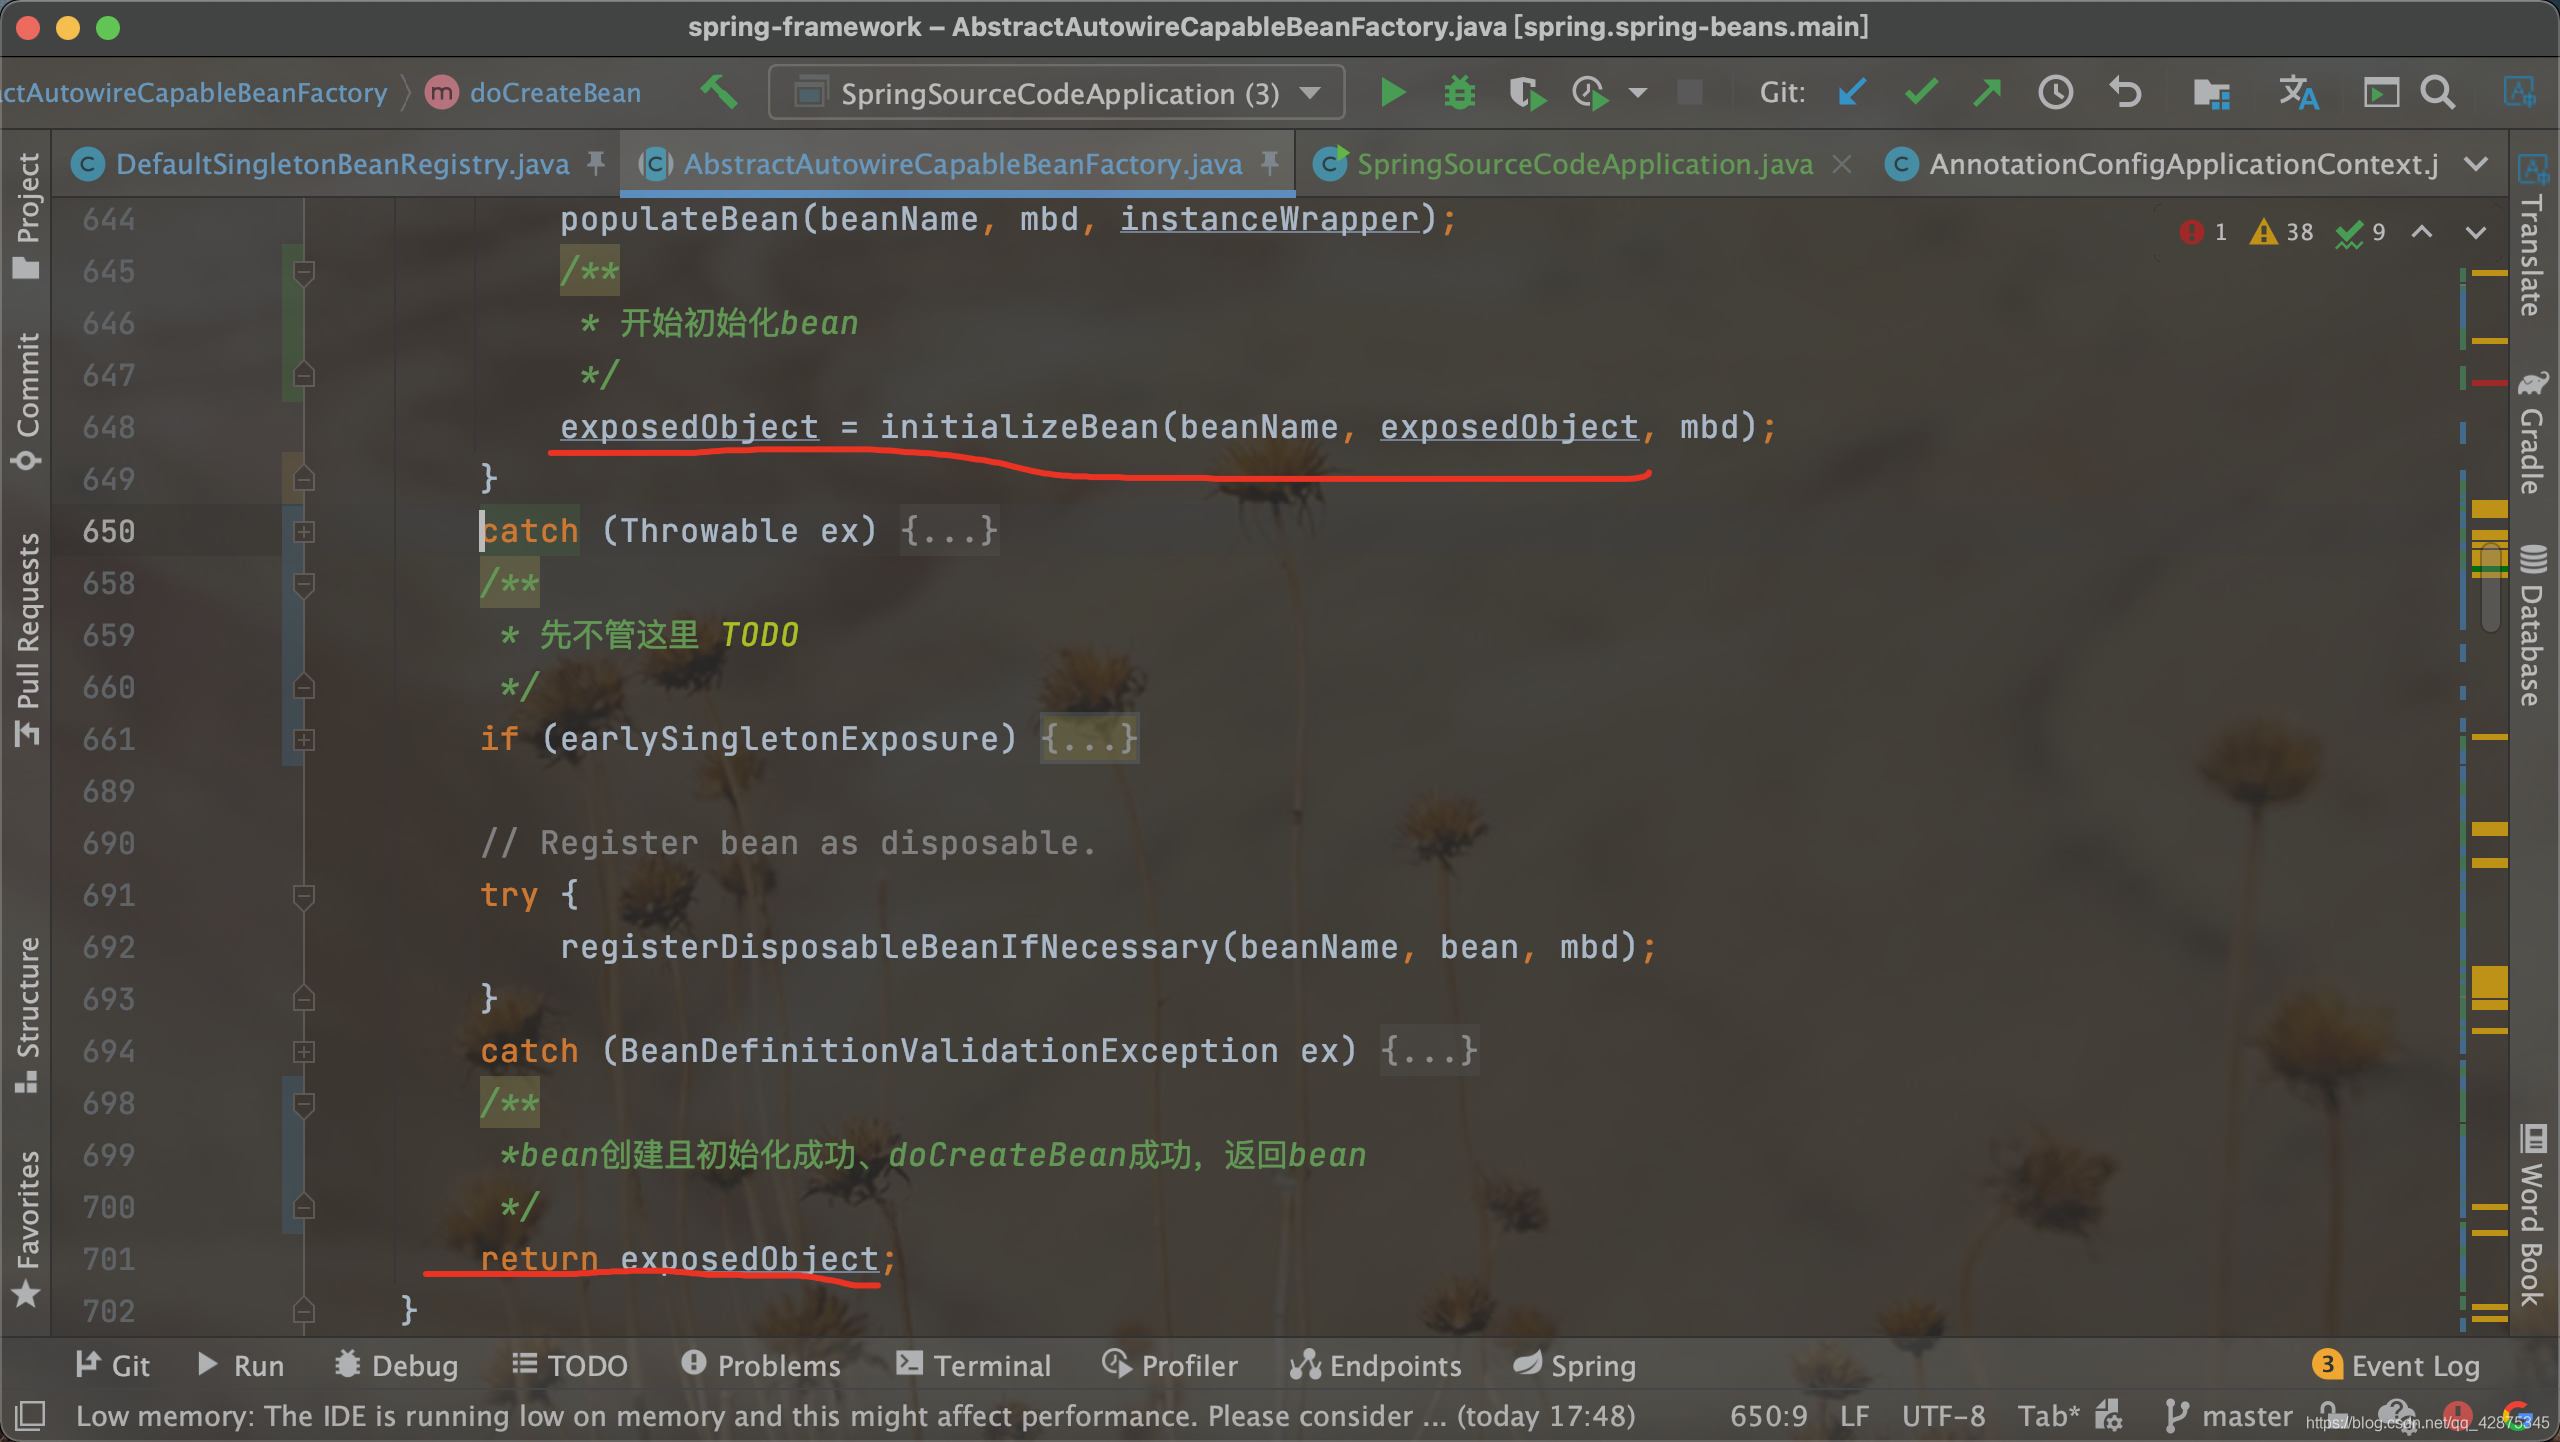Unpin the AbstractAutowireCapableBeanFactory.java tab pin
This screenshot has width=2560, height=1442.
[1269, 163]
